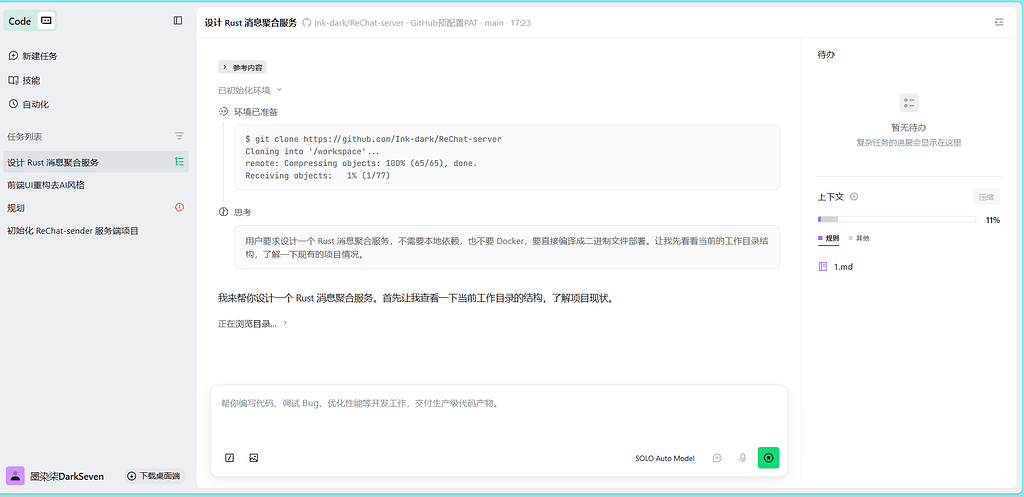This screenshot has width=1024, height=497.
Task: Click the main branch label
Action: click(x=494, y=23)
